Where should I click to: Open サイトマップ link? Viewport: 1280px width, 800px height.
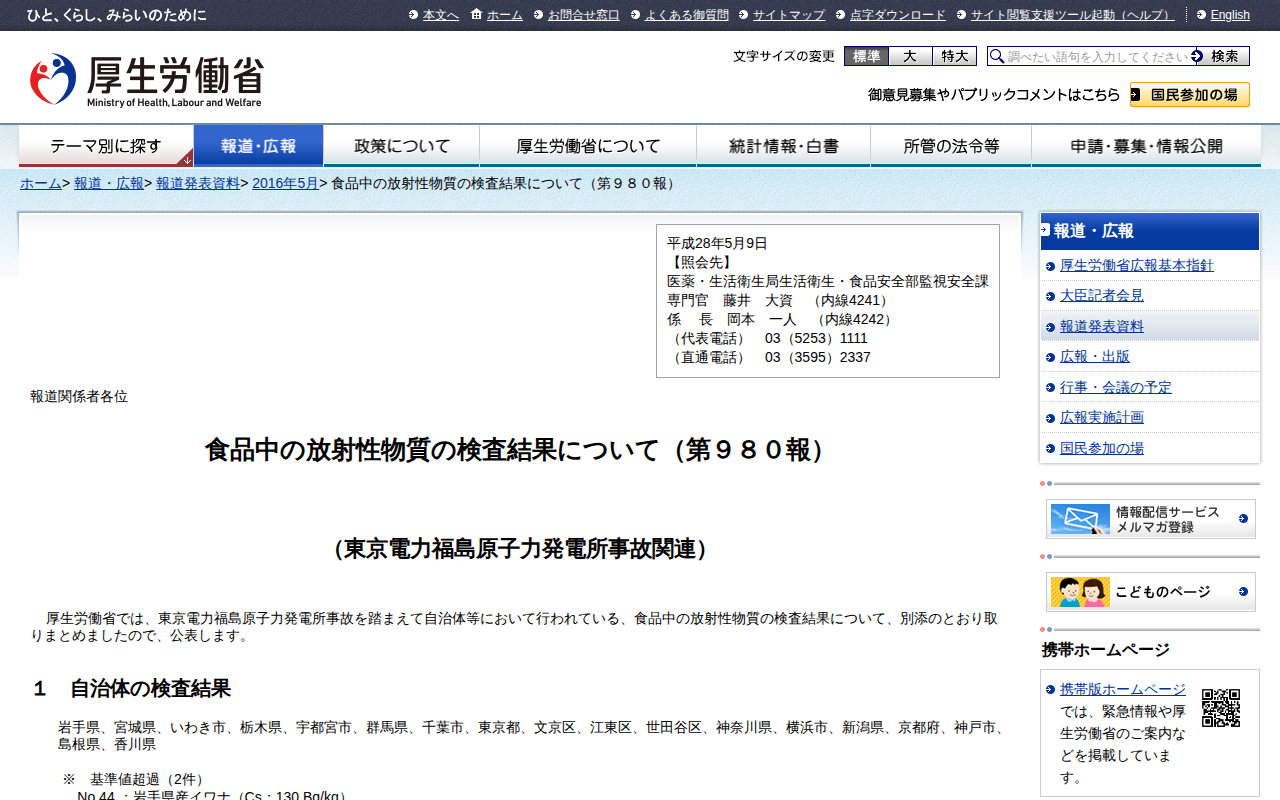click(789, 15)
